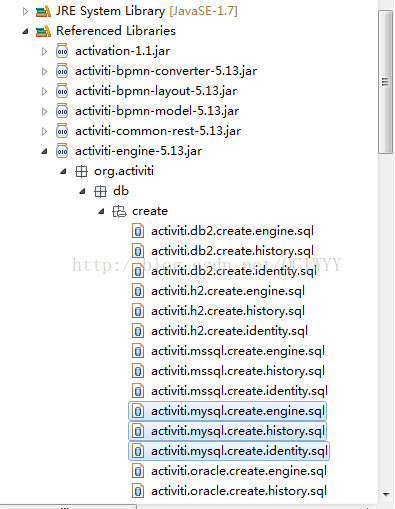Click file icon of activiti.db2.create.history.sql
Viewport: 395px width, 509px height.
(x=138, y=251)
